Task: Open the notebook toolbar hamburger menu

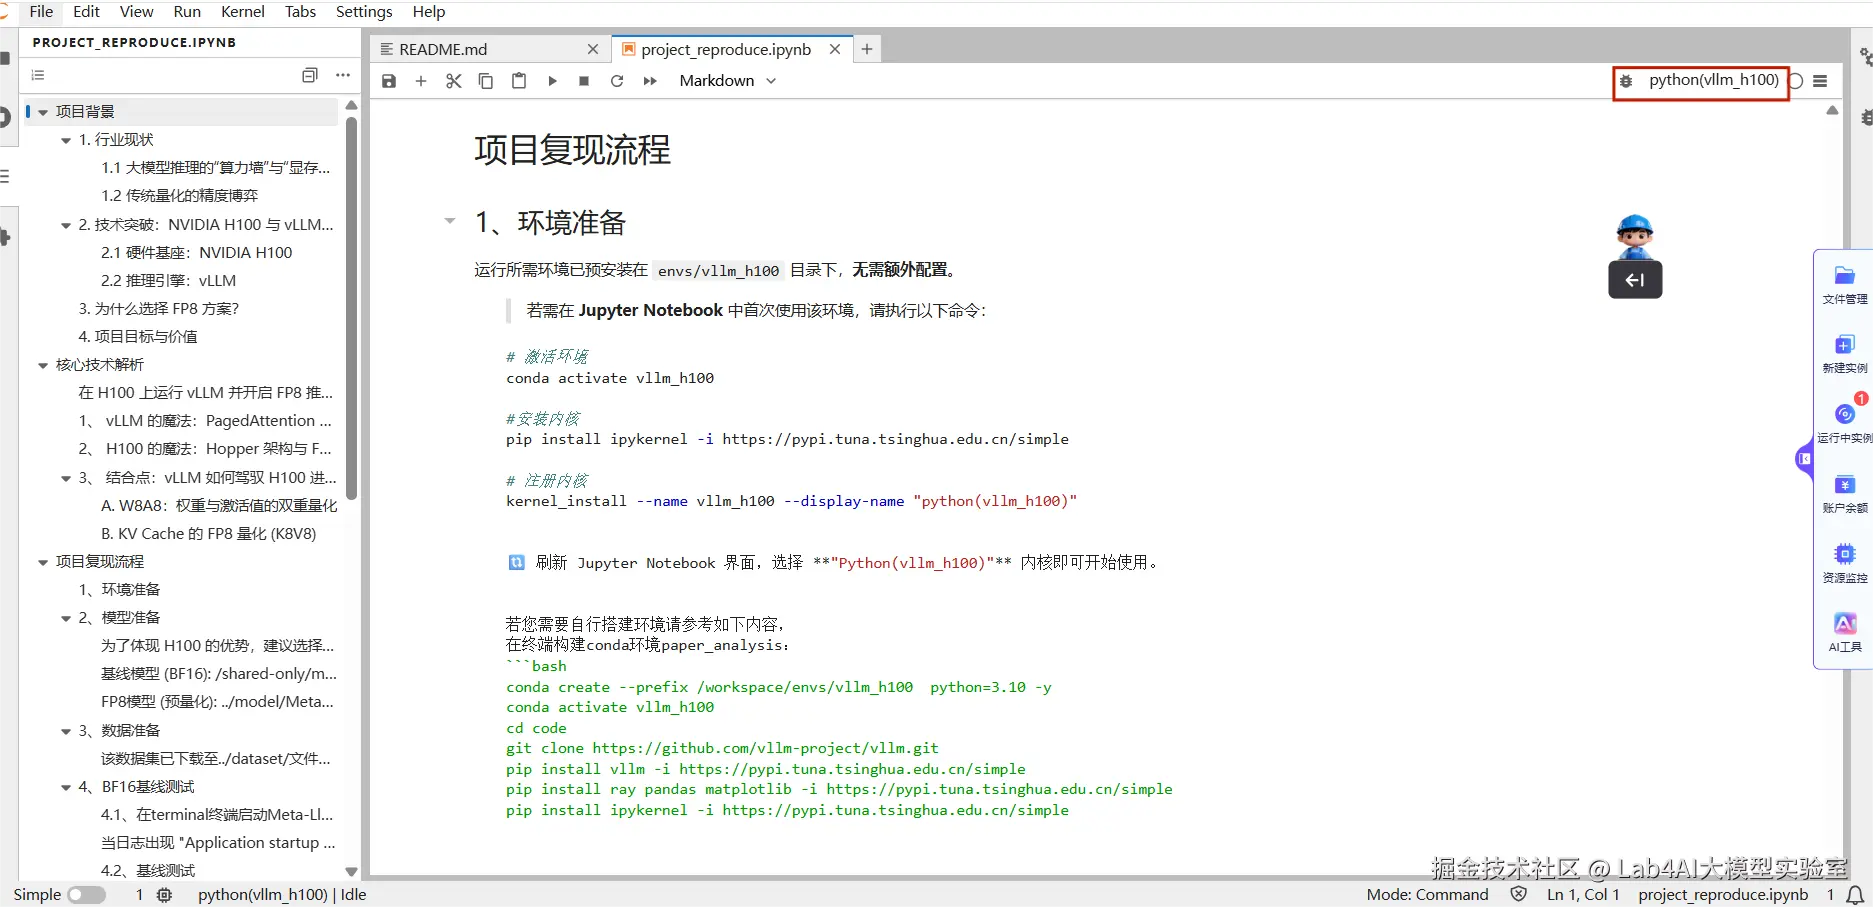Action: (x=1820, y=81)
